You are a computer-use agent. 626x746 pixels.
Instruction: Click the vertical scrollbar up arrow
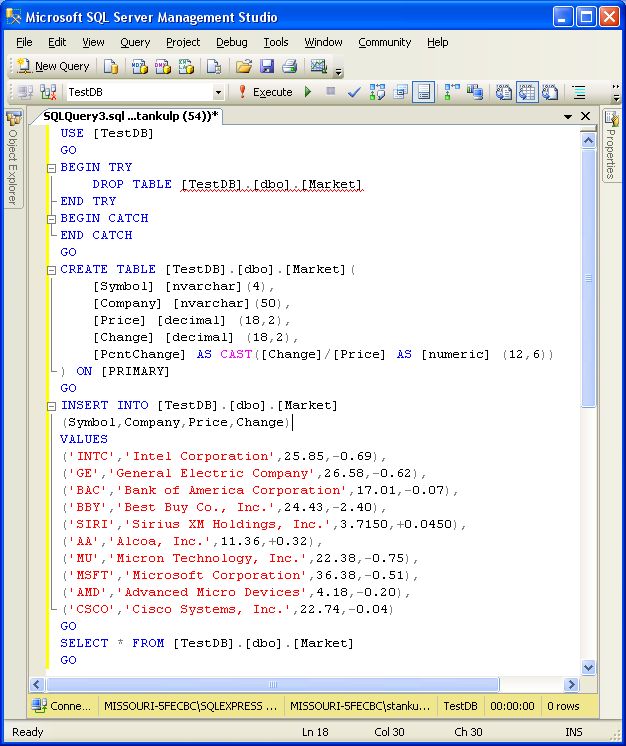point(588,141)
